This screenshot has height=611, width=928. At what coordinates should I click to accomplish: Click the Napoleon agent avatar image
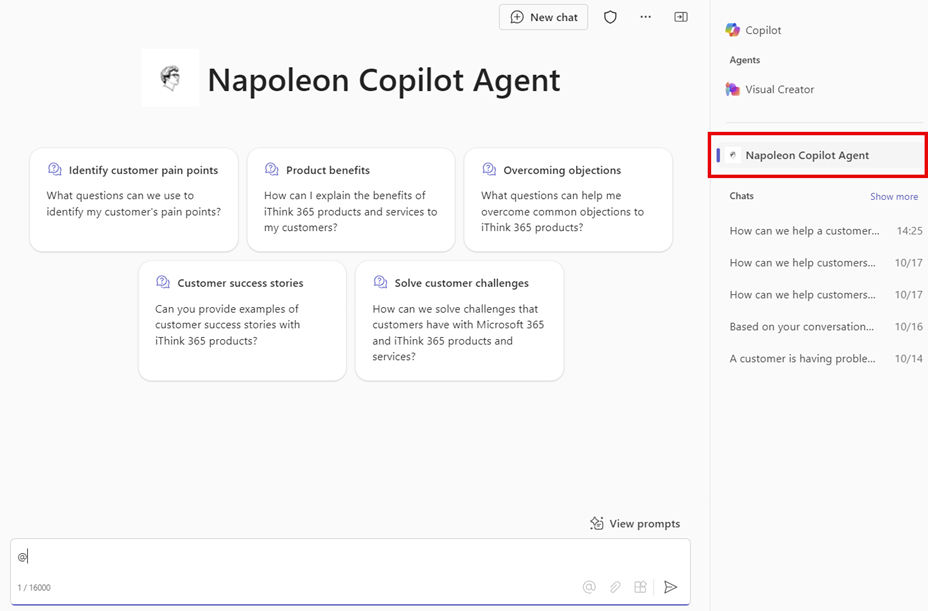[x=170, y=78]
